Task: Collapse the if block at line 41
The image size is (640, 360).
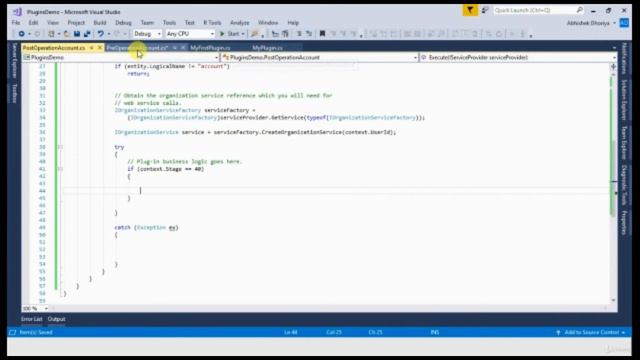Action: (x=60, y=169)
